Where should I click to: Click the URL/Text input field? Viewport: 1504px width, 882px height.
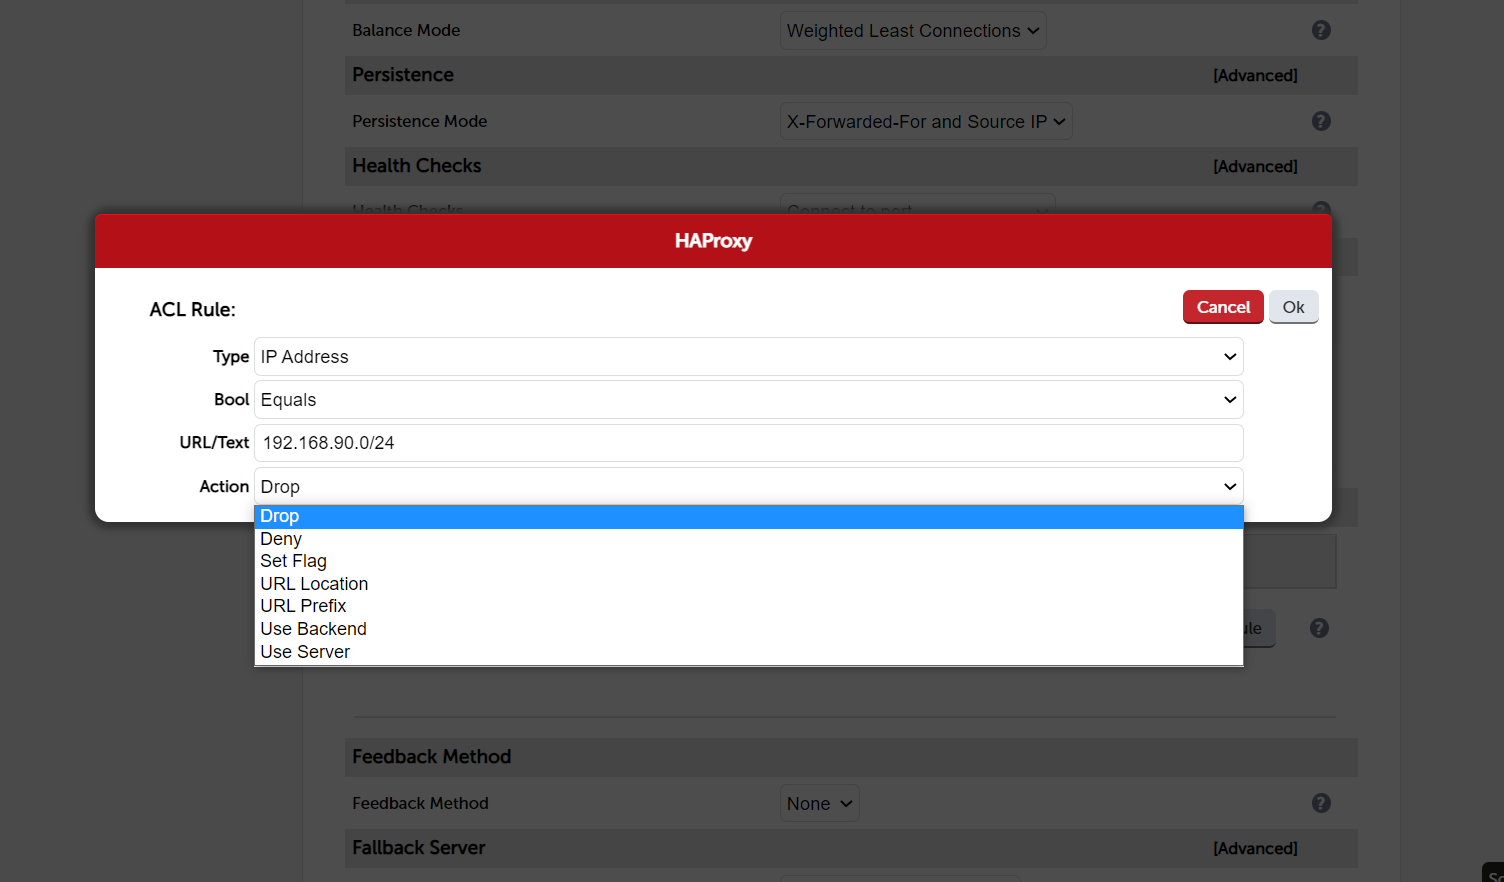click(x=748, y=443)
